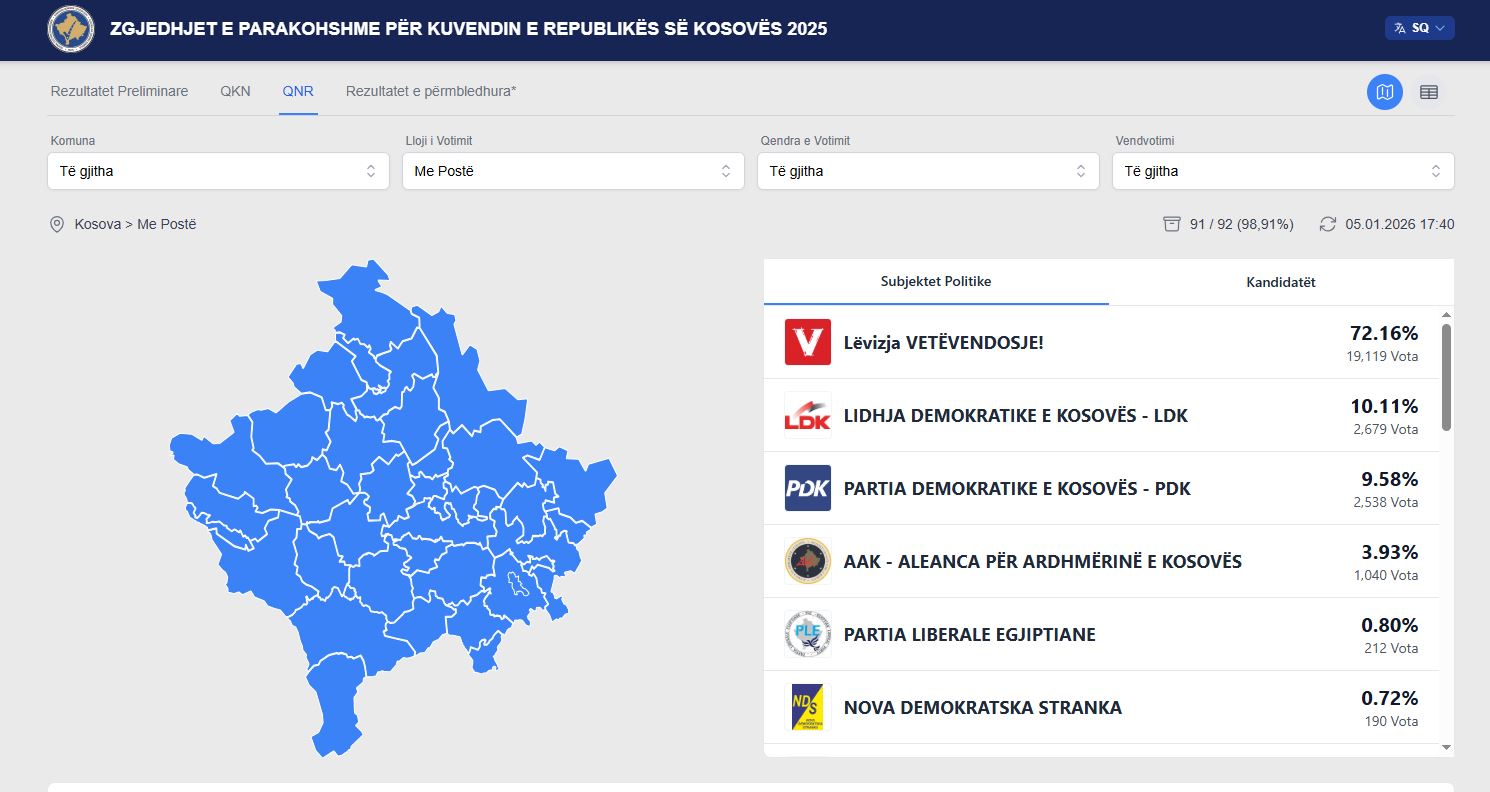1490x792 pixels.
Task: Click the Vetëvendosje party logo
Action: (807, 342)
